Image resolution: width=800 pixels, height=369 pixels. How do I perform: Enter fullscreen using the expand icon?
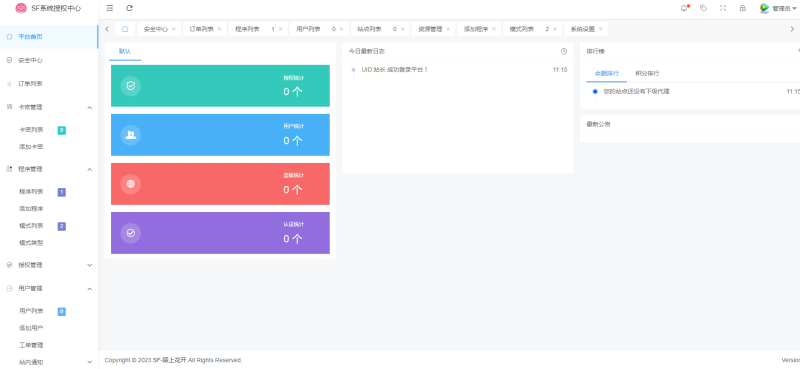coord(723,8)
